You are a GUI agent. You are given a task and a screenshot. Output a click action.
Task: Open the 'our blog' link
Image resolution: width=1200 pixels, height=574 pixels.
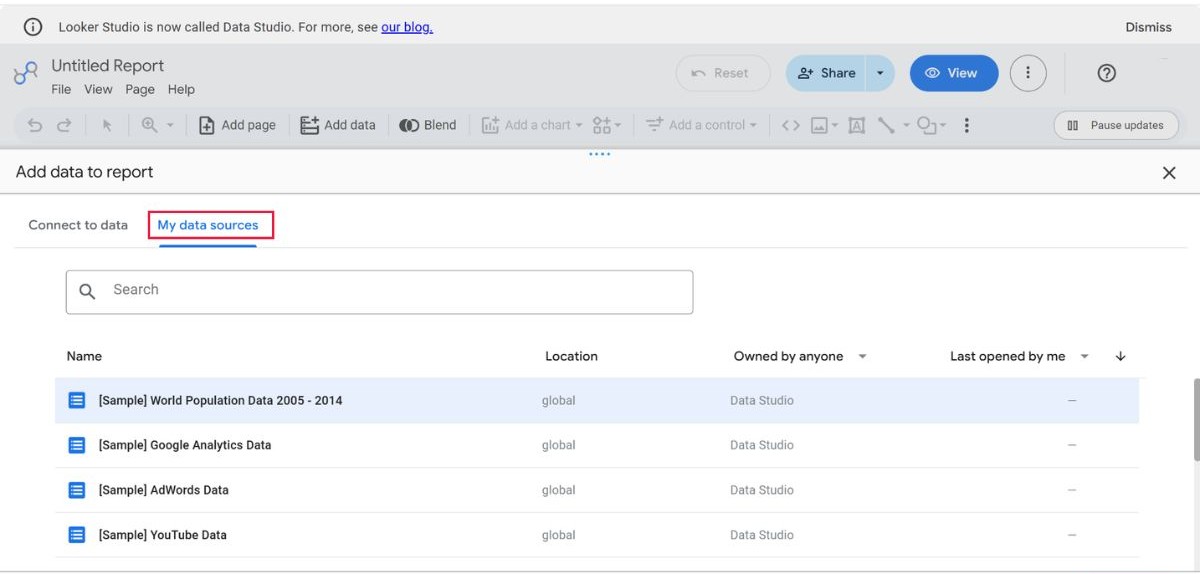(407, 27)
